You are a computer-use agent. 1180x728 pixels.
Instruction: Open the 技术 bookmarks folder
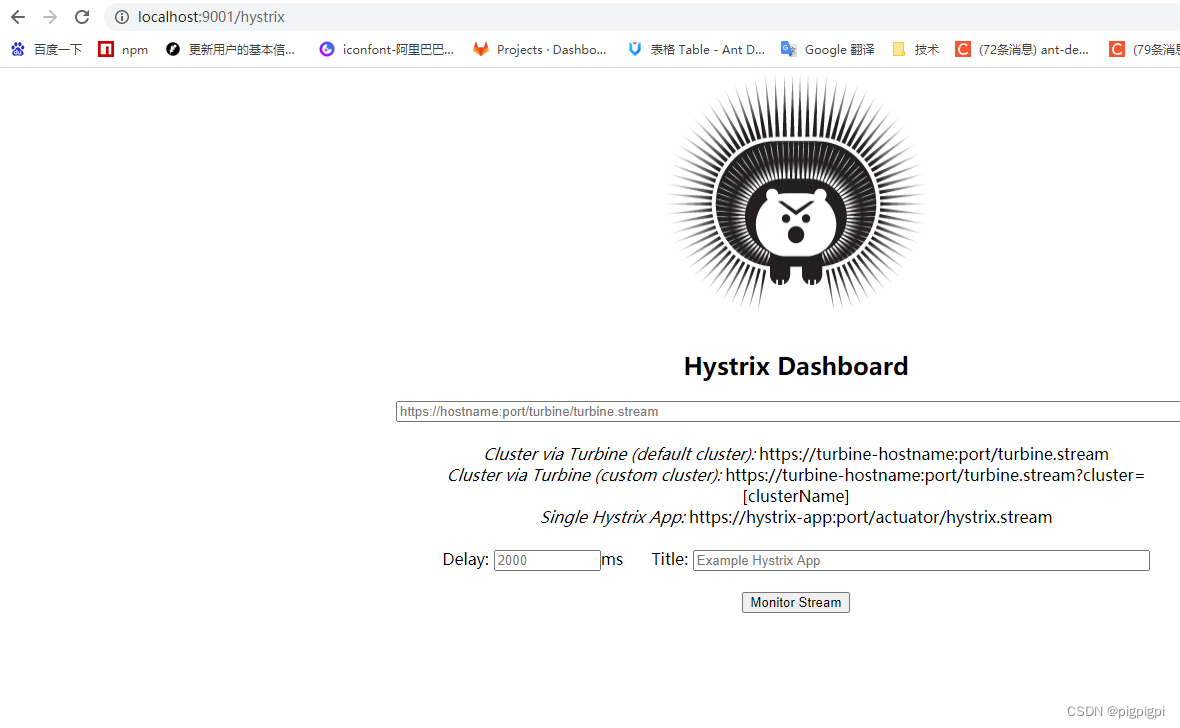(916, 49)
